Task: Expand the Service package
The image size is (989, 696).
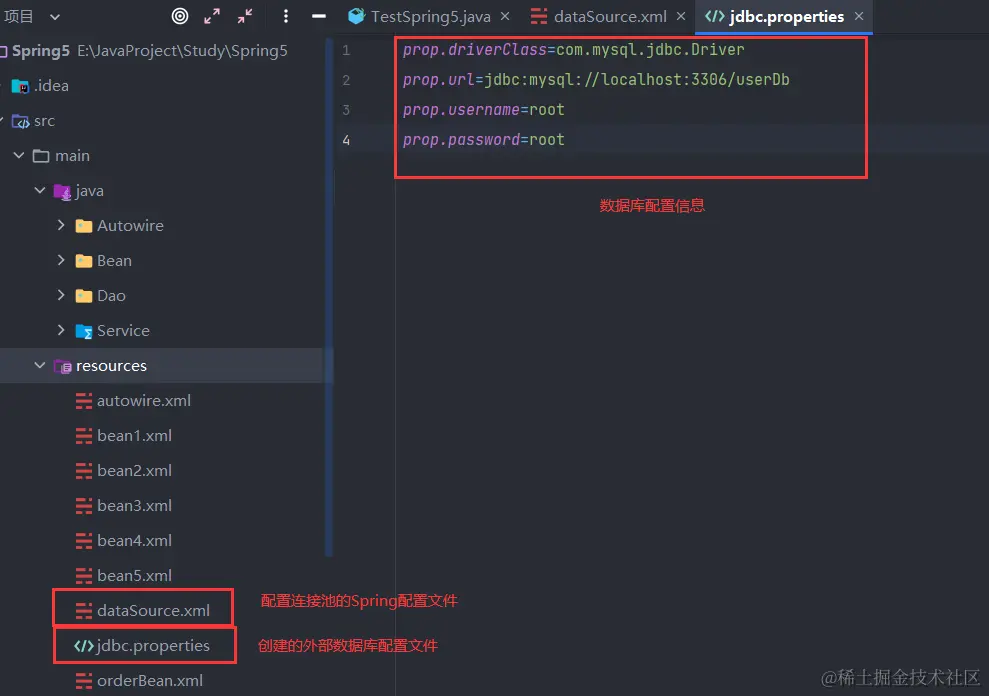Action: 61,330
